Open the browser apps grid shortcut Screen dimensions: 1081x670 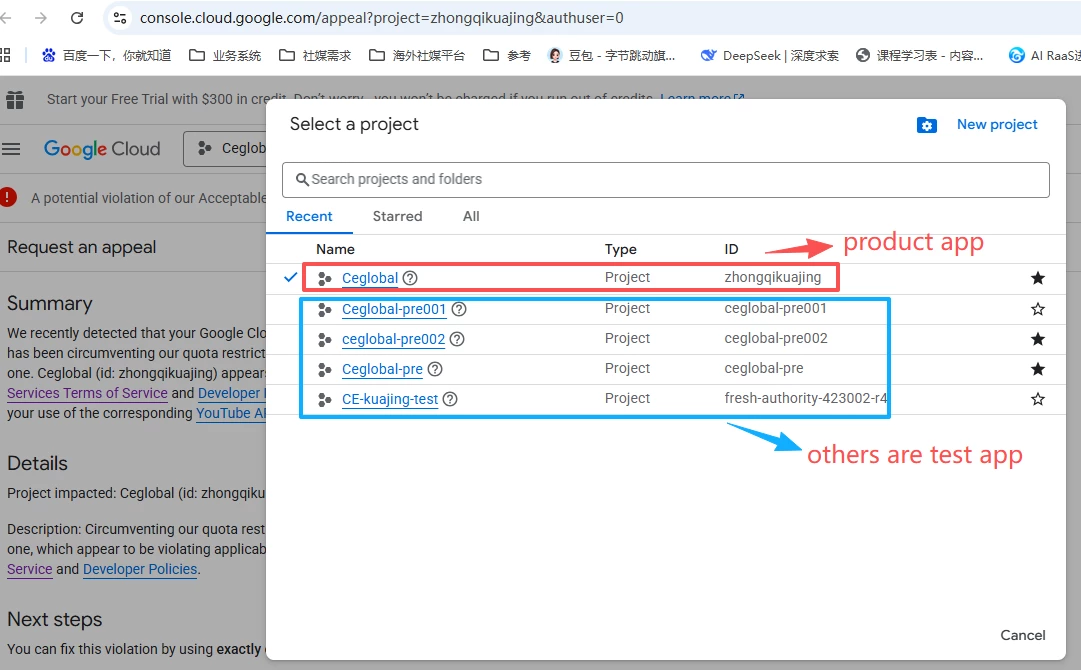point(6,55)
